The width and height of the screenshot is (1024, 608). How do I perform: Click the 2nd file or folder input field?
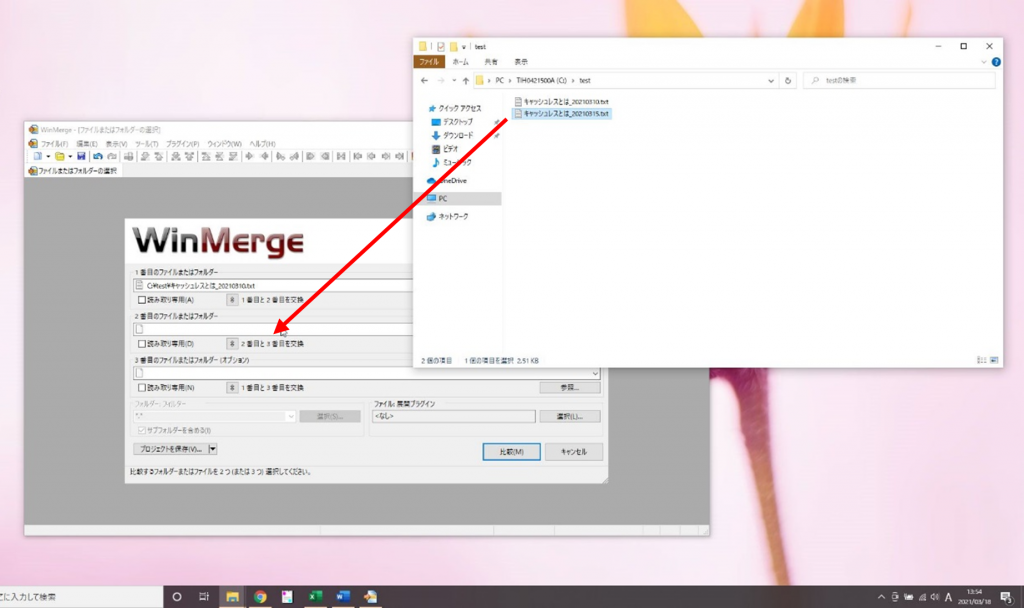point(273,329)
